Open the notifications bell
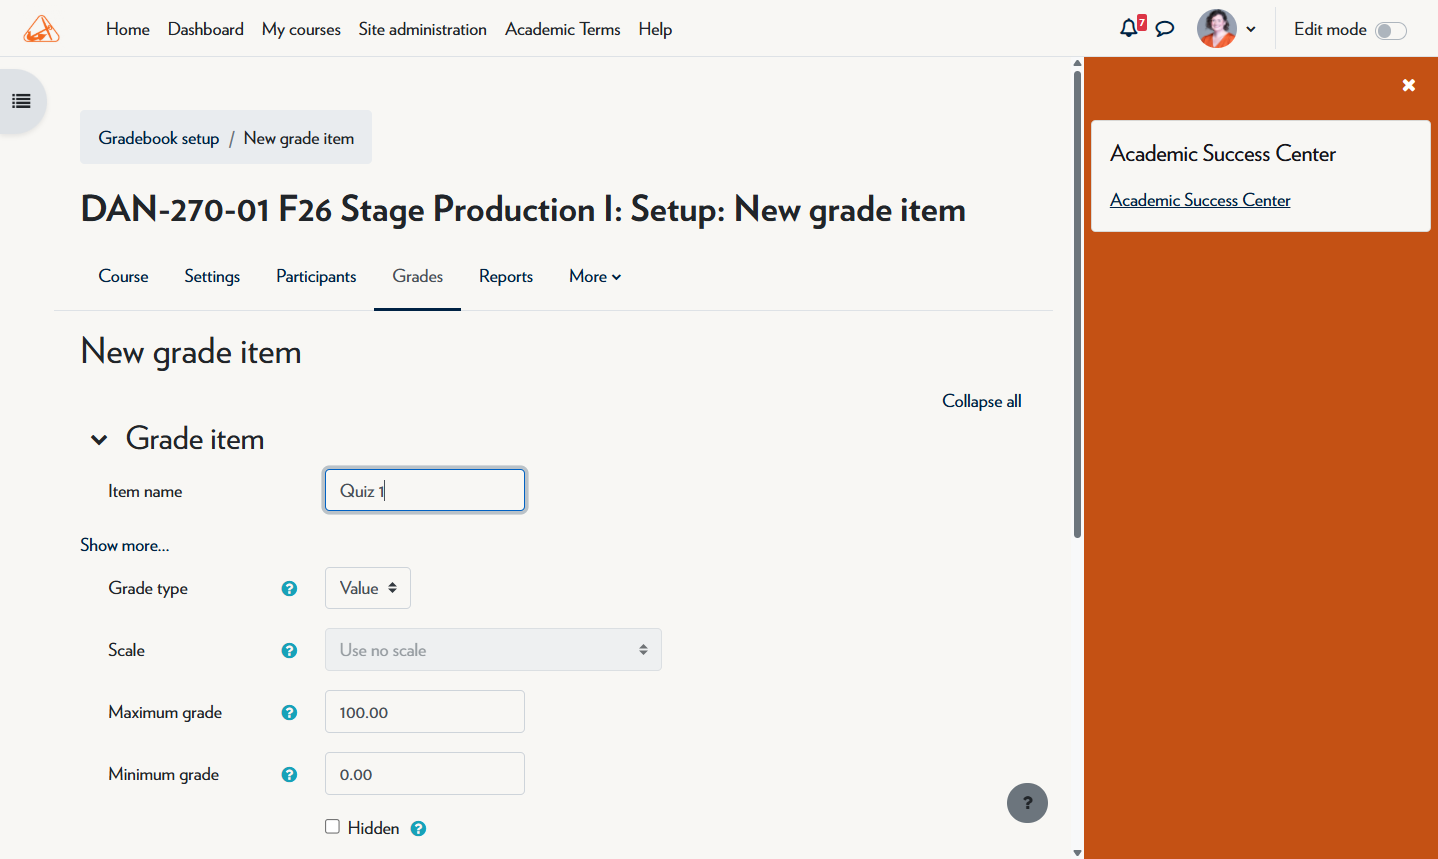The height and width of the screenshot is (859, 1438). [1129, 28]
